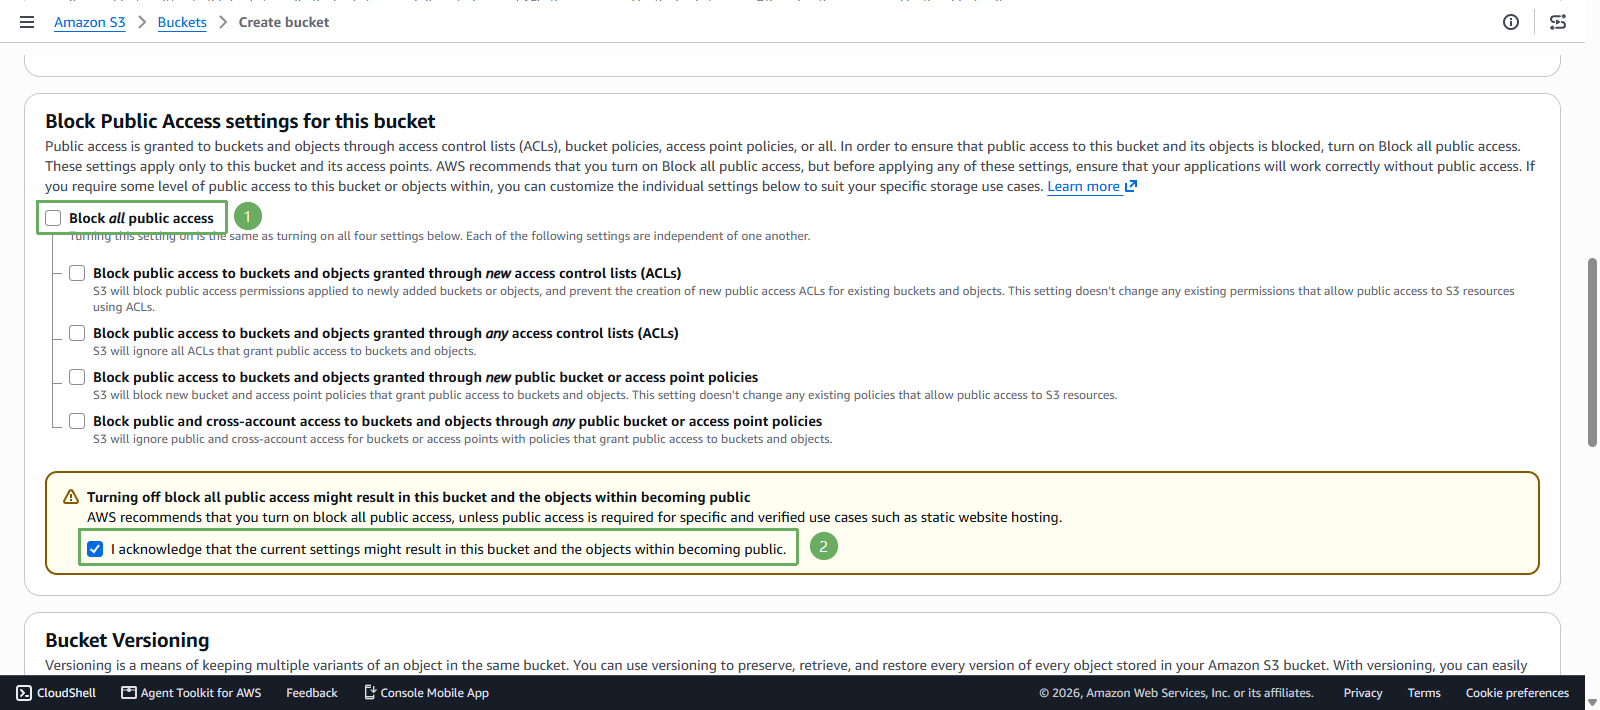Navigate to Buckets breadcrumb link

coord(182,22)
